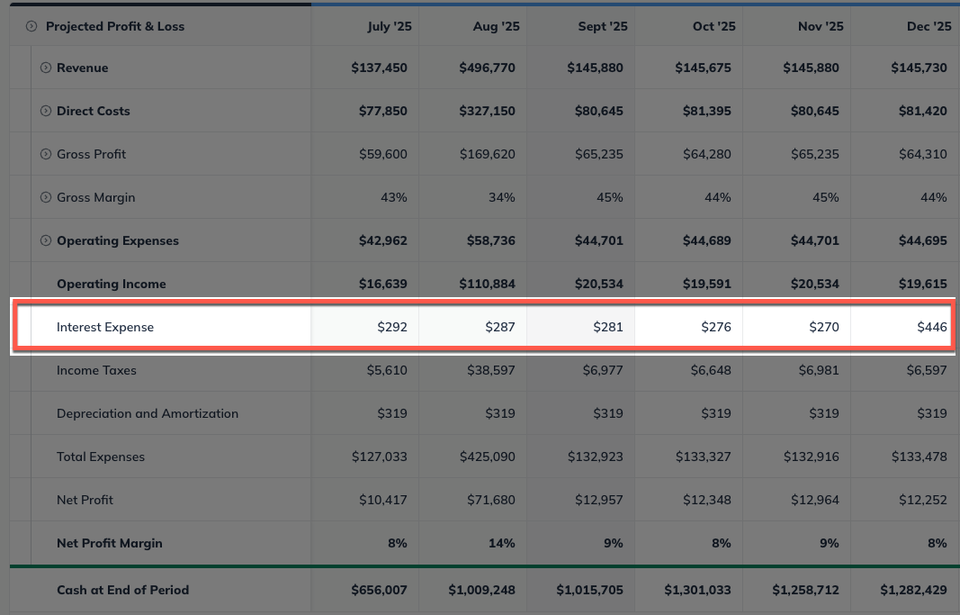Select the Interest Expense row label
This screenshot has height=615, width=960.
pyautogui.click(x=105, y=327)
